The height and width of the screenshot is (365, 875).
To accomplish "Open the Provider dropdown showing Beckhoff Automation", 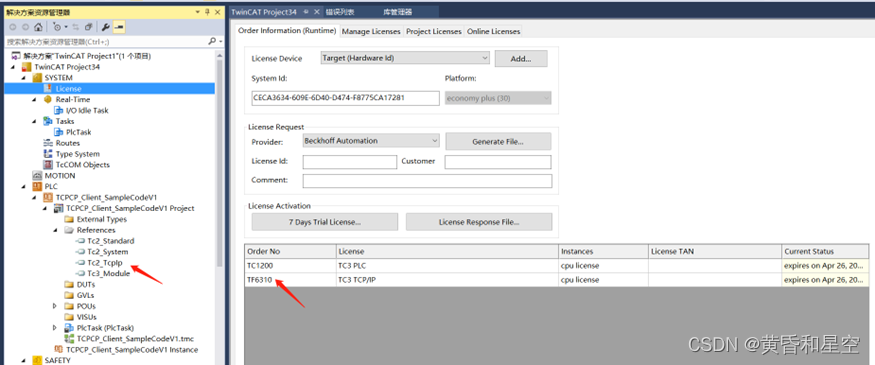I will [371, 141].
